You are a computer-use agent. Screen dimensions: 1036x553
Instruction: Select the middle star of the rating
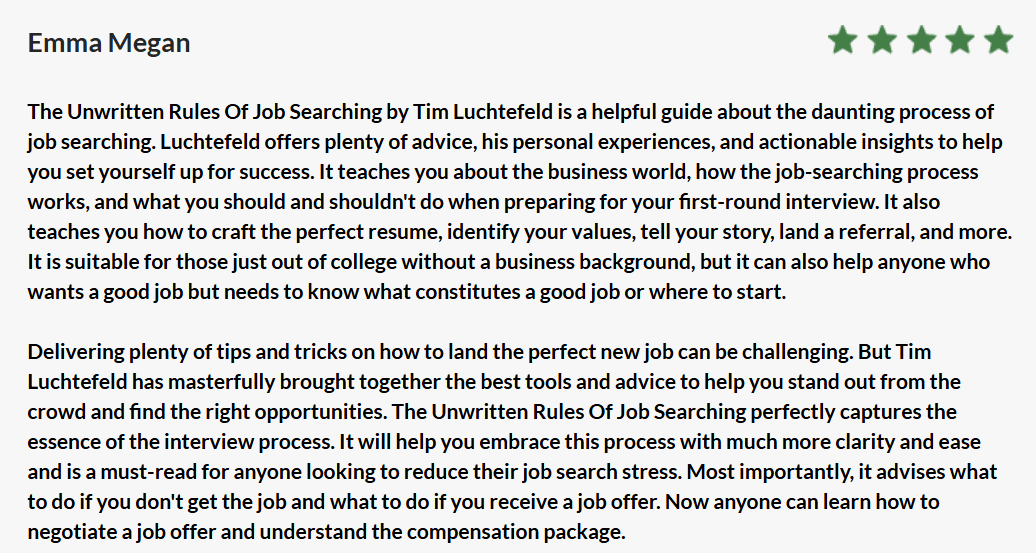921,41
